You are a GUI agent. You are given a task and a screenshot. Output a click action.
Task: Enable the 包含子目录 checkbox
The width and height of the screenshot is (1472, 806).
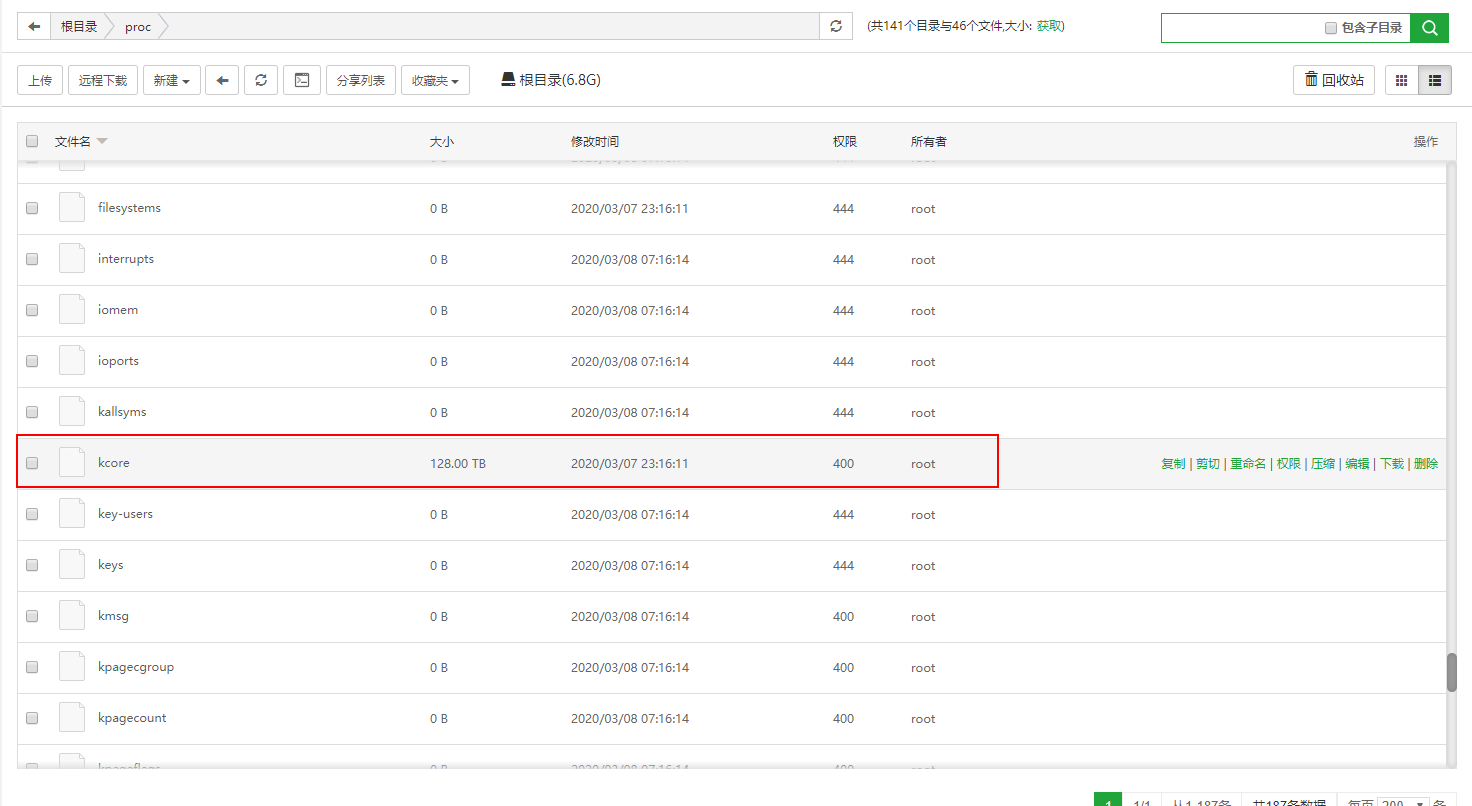(1331, 28)
